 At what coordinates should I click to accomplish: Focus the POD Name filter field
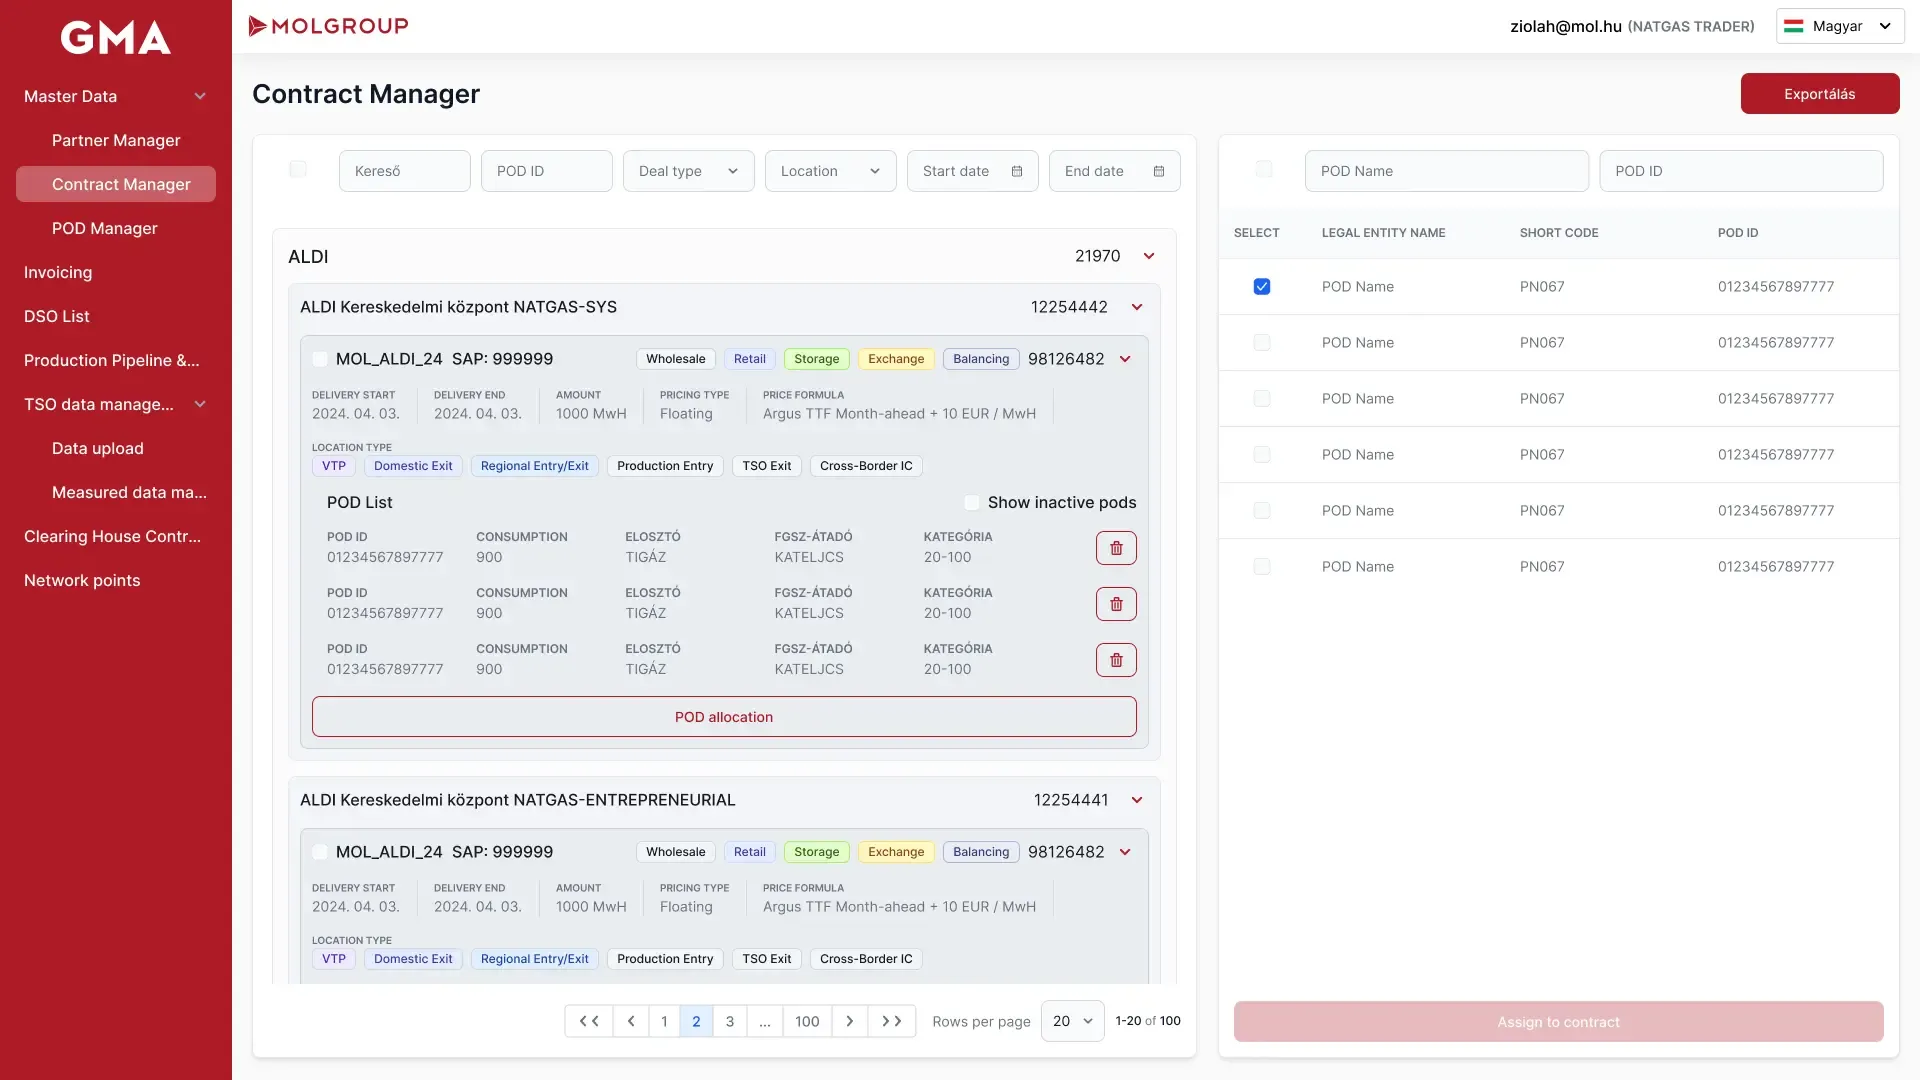pos(1447,171)
